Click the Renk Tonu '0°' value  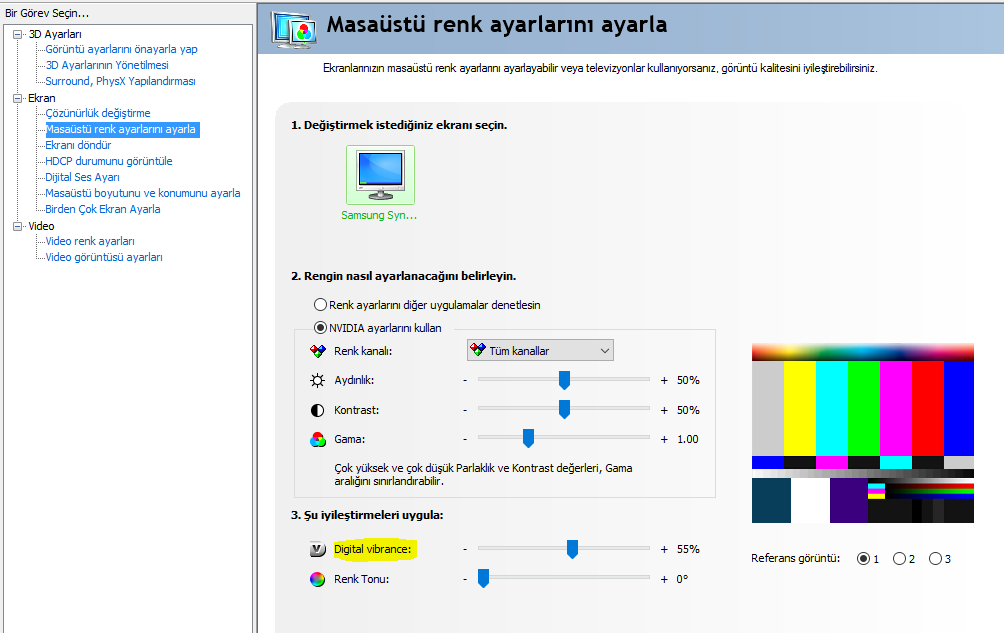(683, 579)
